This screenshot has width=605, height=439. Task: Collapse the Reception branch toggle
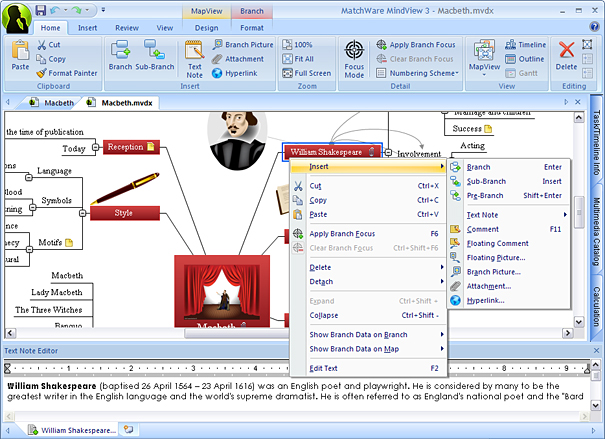coord(95,147)
